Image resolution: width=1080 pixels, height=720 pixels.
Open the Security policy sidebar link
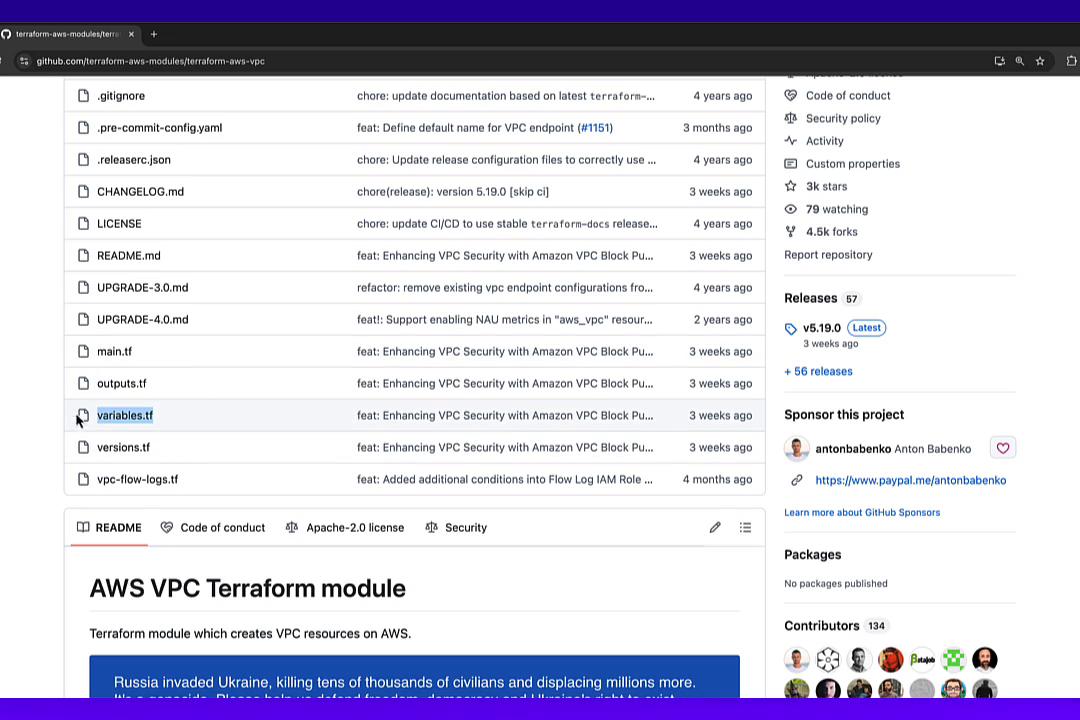click(843, 119)
